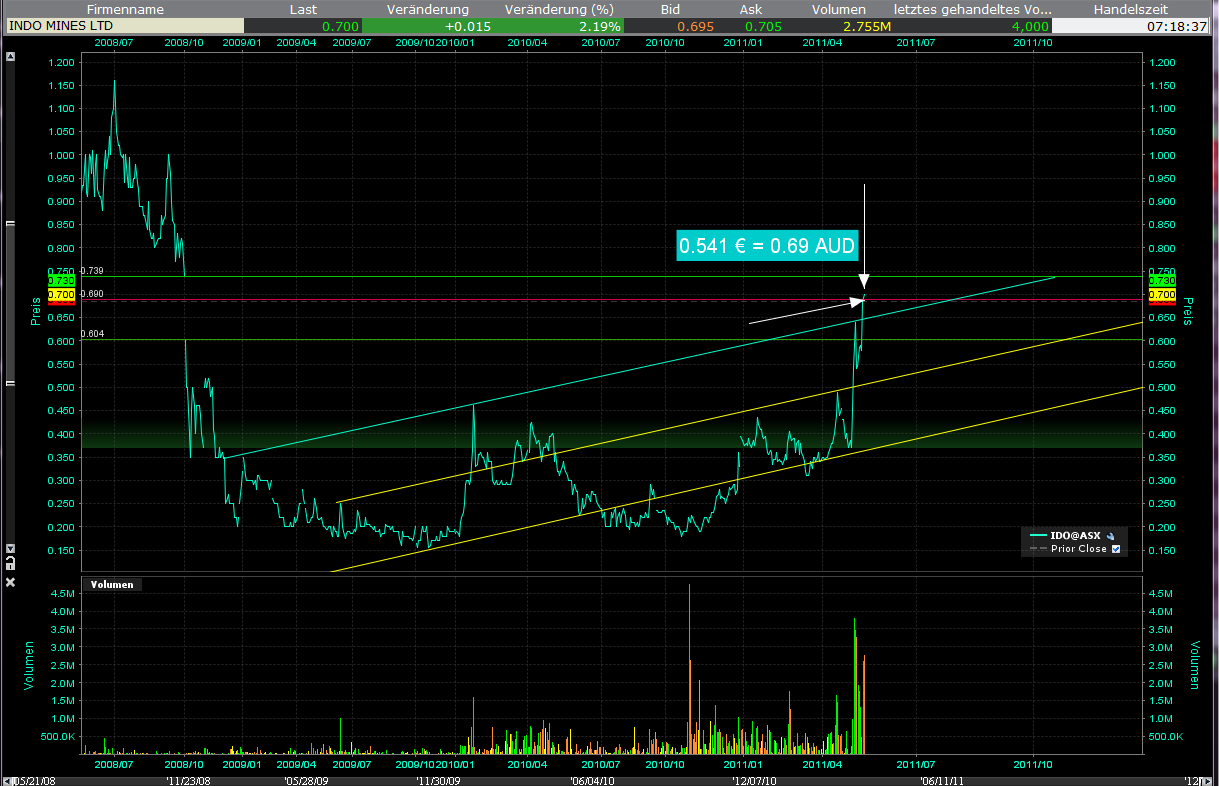Click the Firmenname column header
Image resolution: width=1219 pixels, height=786 pixels.
pyautogui.click(x=125, y=9)
